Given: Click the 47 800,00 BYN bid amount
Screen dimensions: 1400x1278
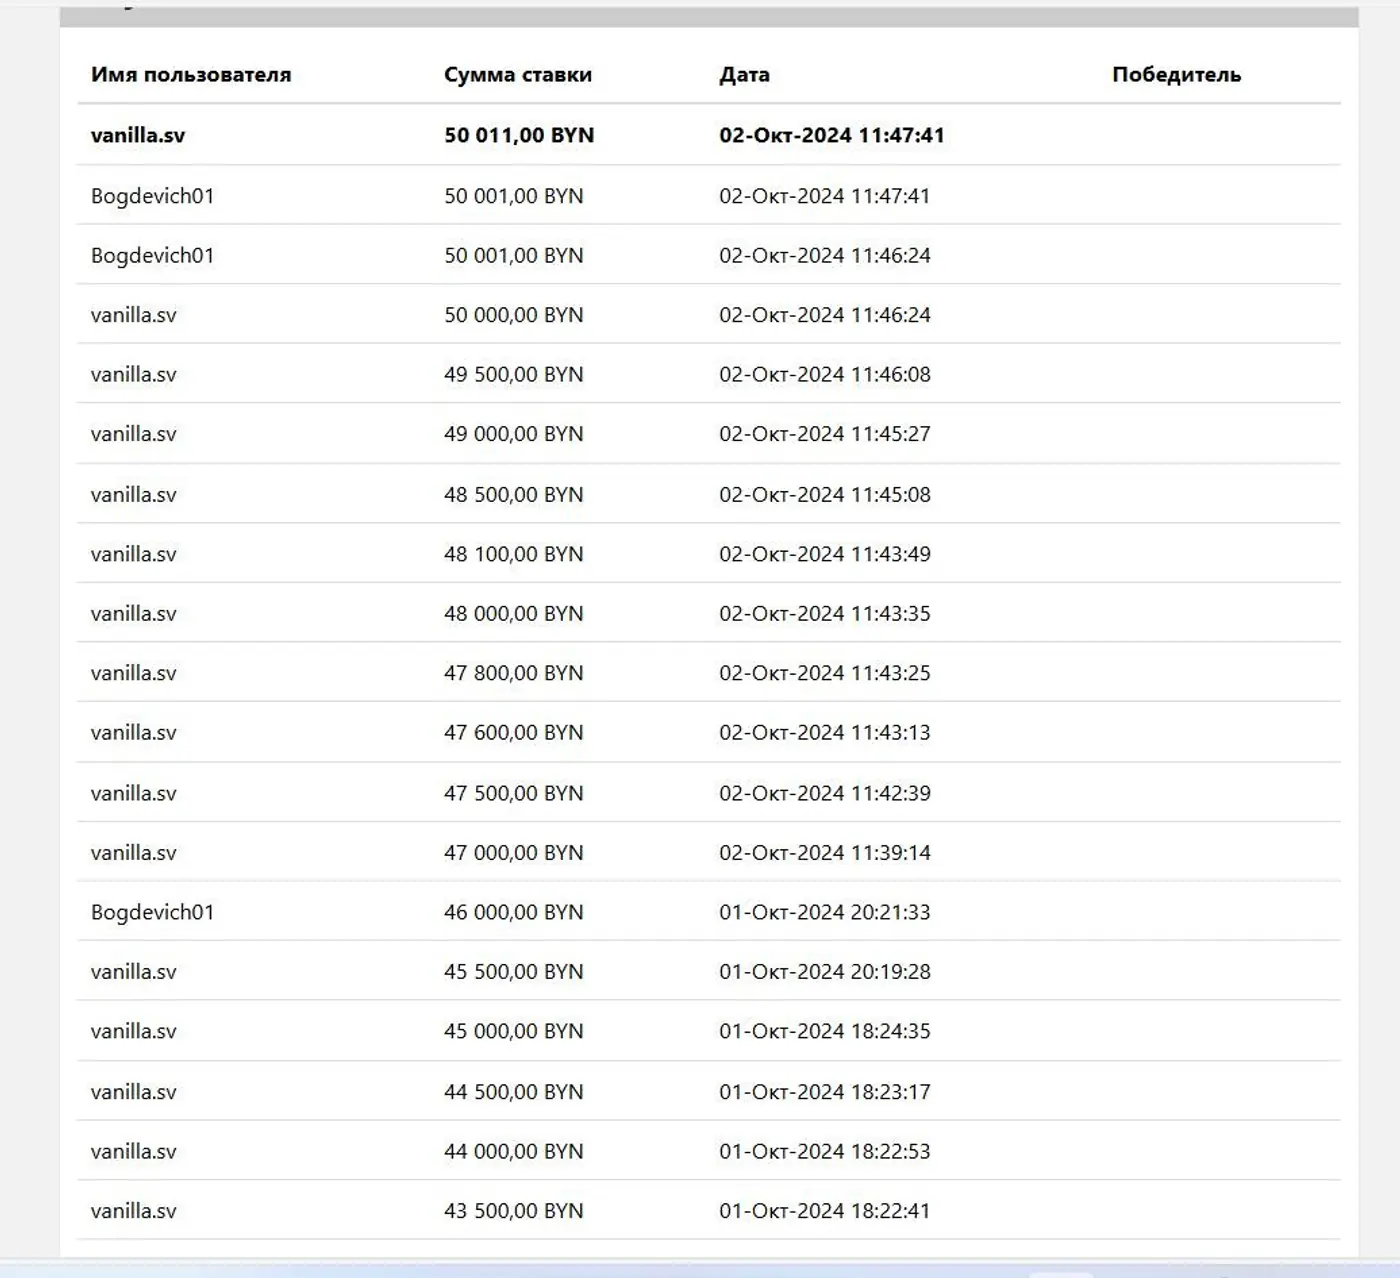Looking at the screenshot, I should coord(514,673).
